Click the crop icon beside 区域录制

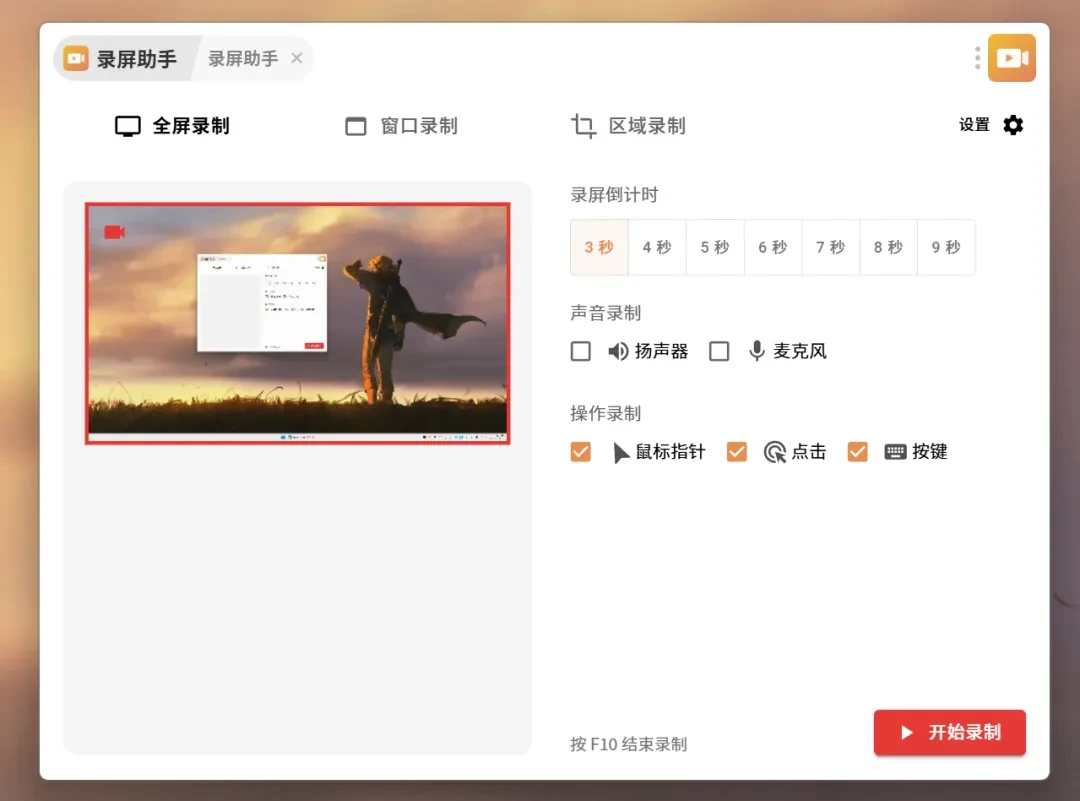tap(583, 126)
